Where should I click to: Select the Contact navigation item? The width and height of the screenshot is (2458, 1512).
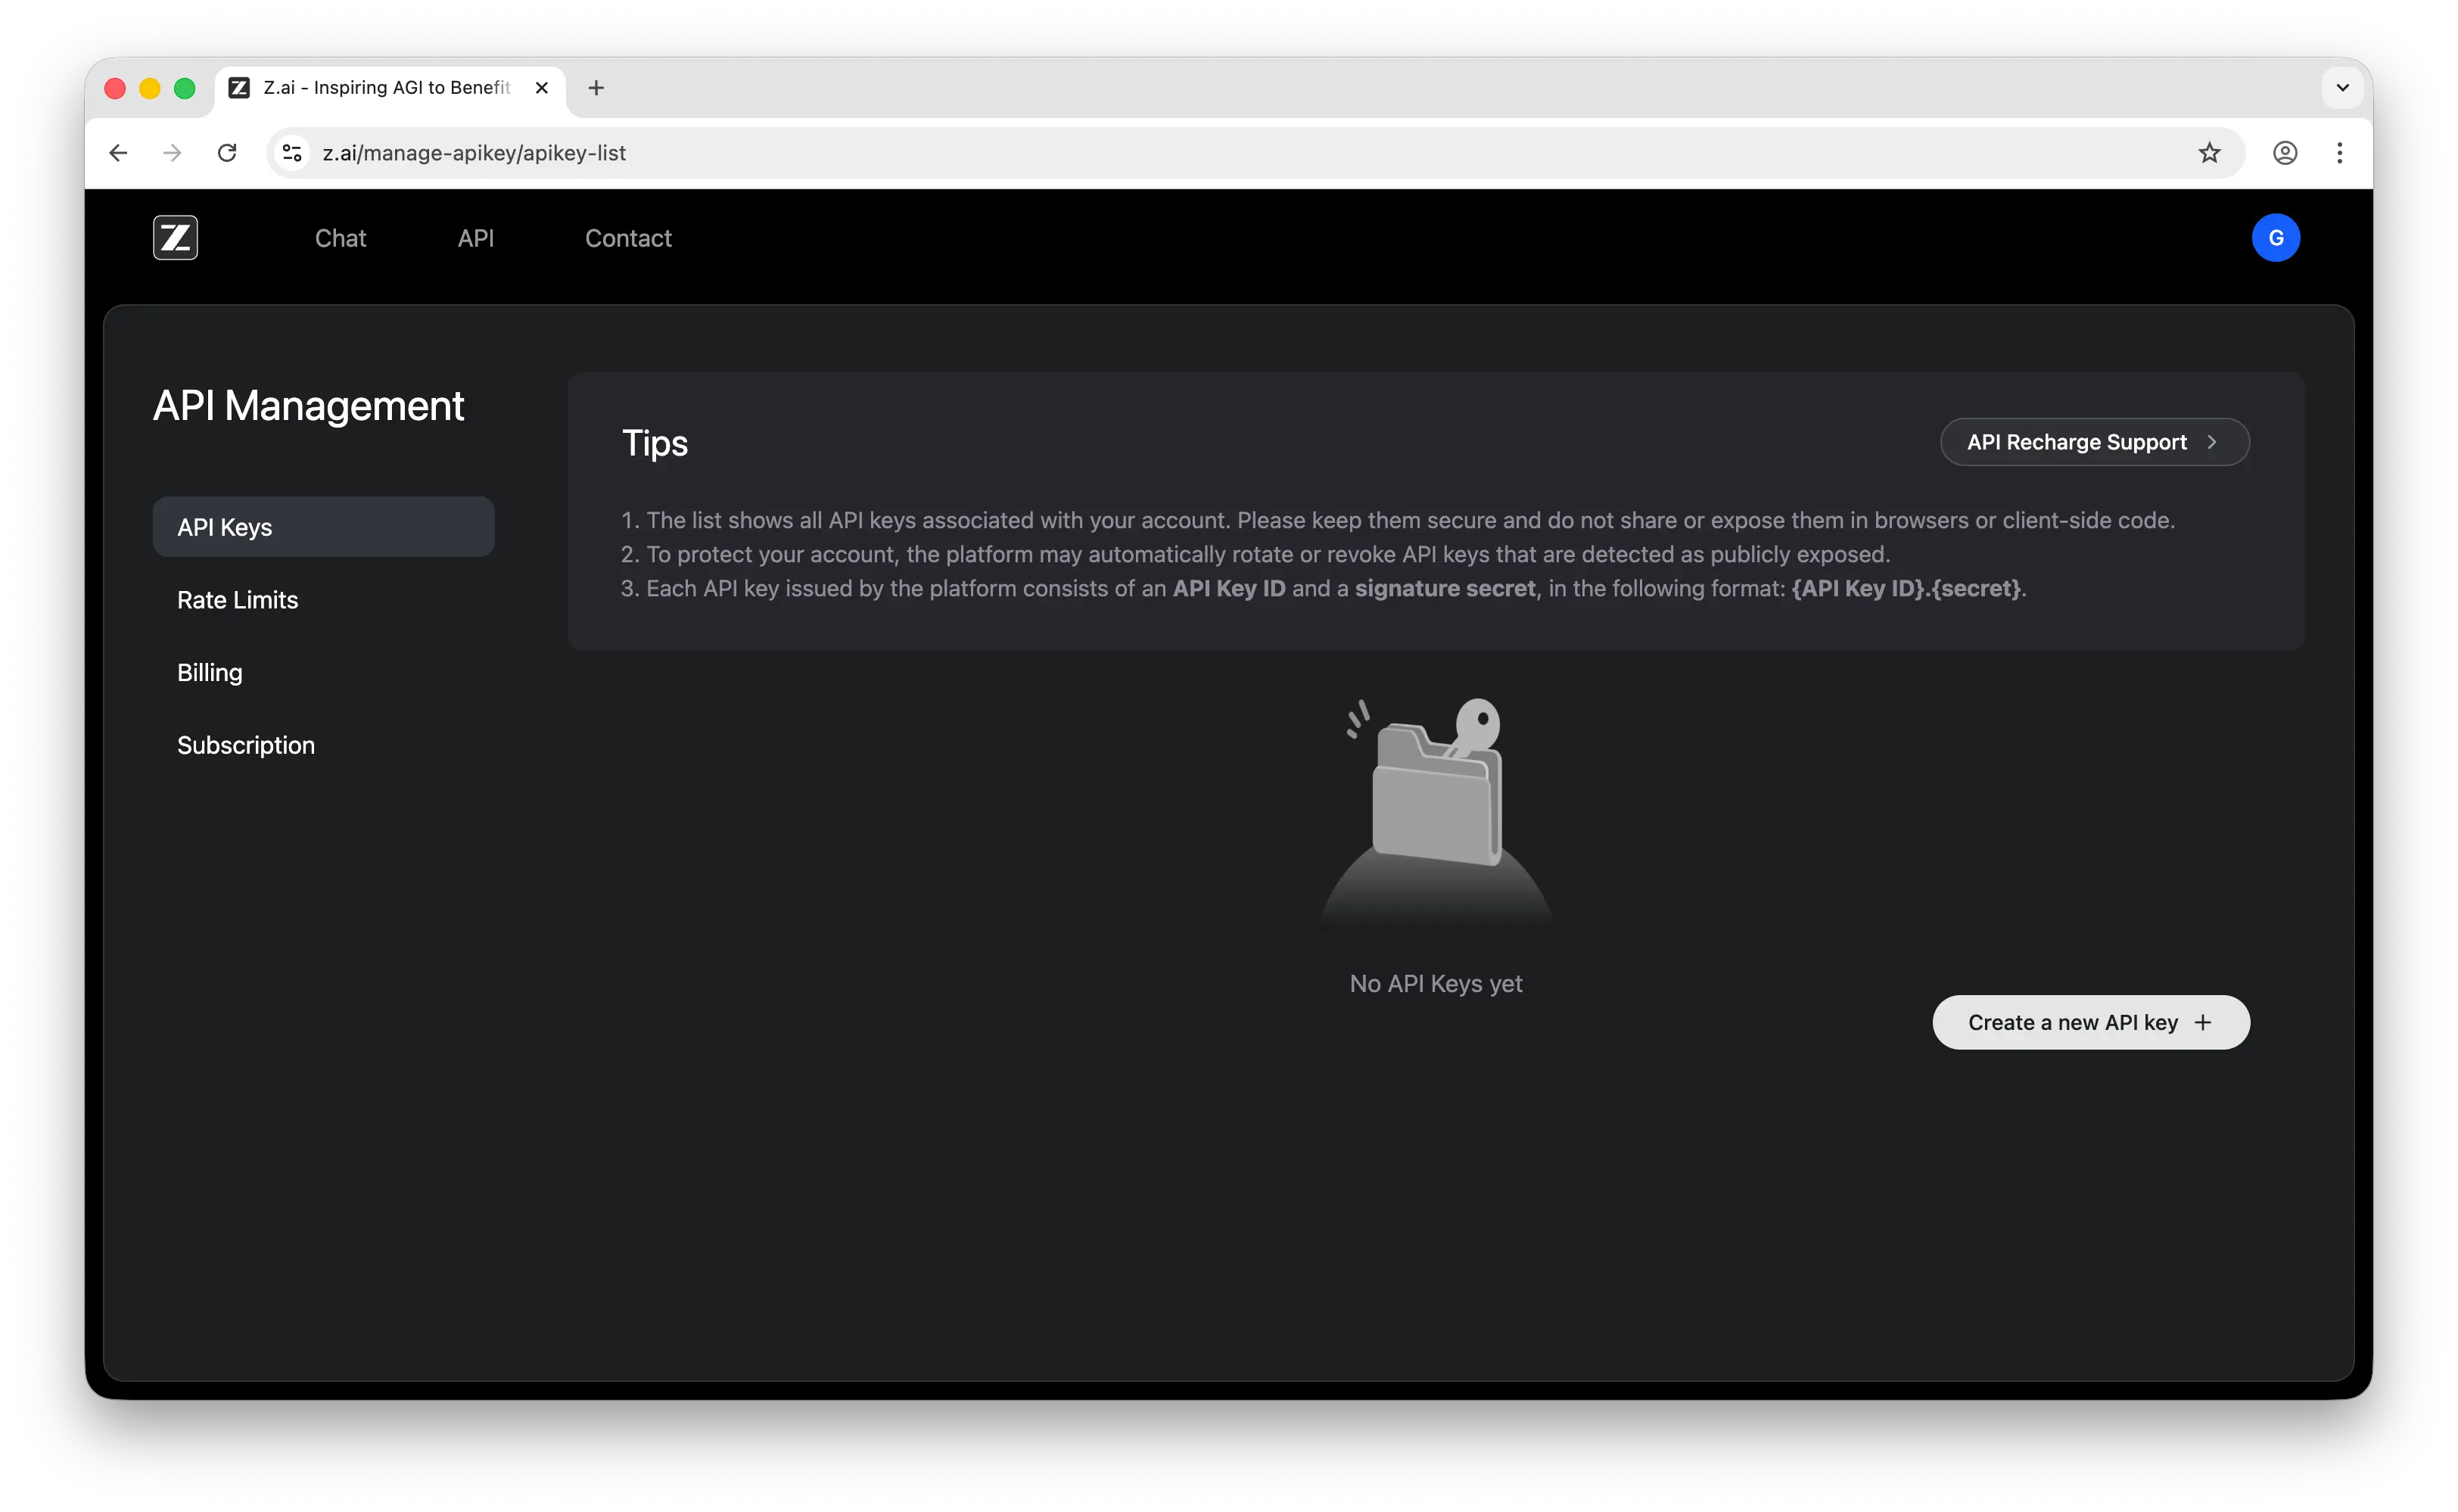tap(628, 238)
